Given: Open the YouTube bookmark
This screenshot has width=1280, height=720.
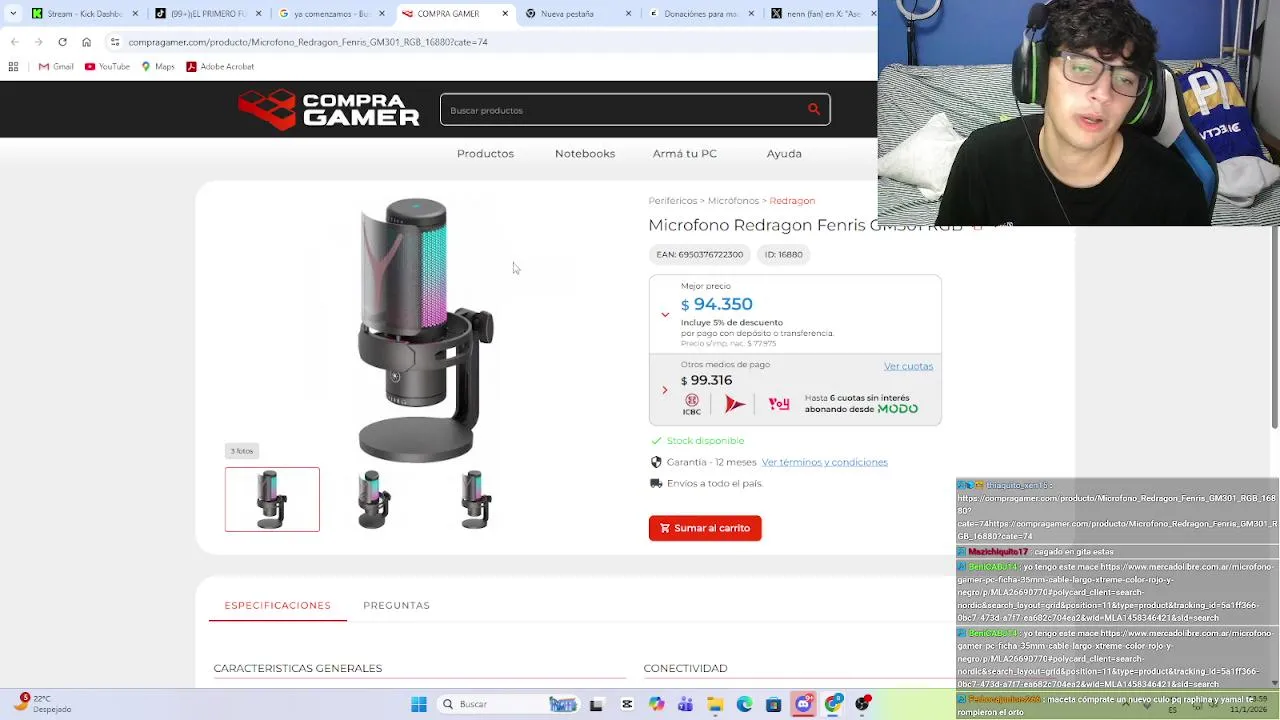Looking at the screenshot, I should [x=107, y=67].
